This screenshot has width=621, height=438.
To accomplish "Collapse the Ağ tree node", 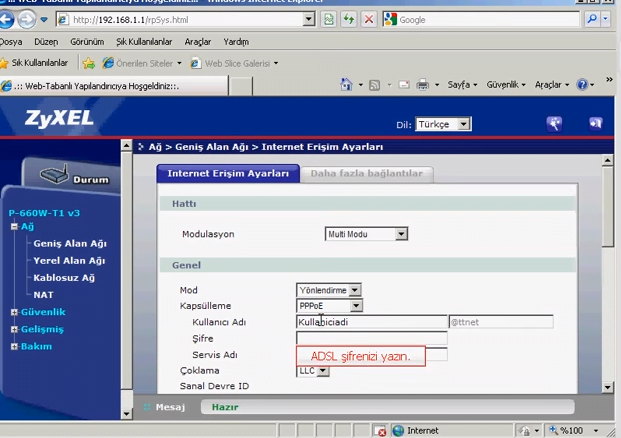I will pos(15,227).
